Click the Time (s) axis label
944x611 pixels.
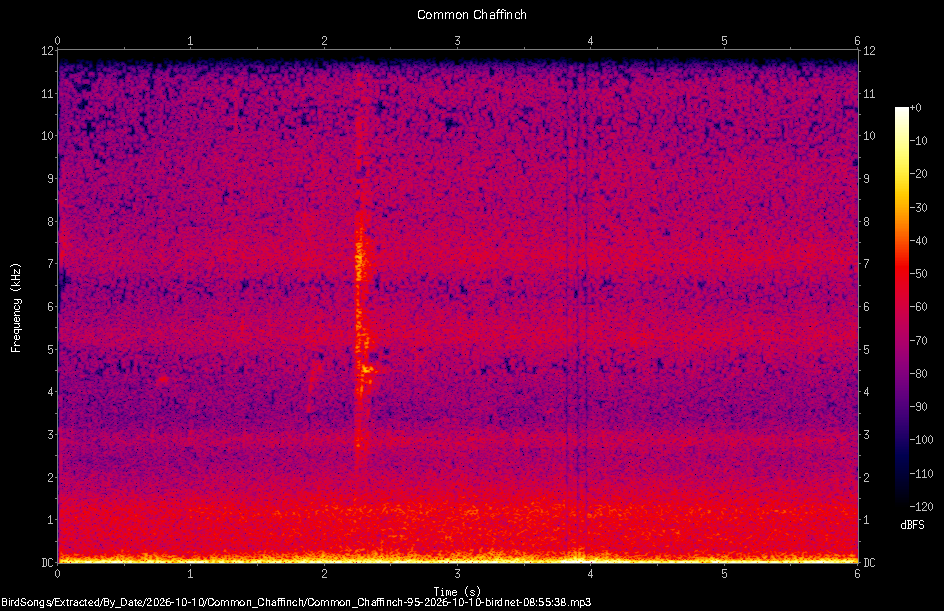click(x=457, y=592)
